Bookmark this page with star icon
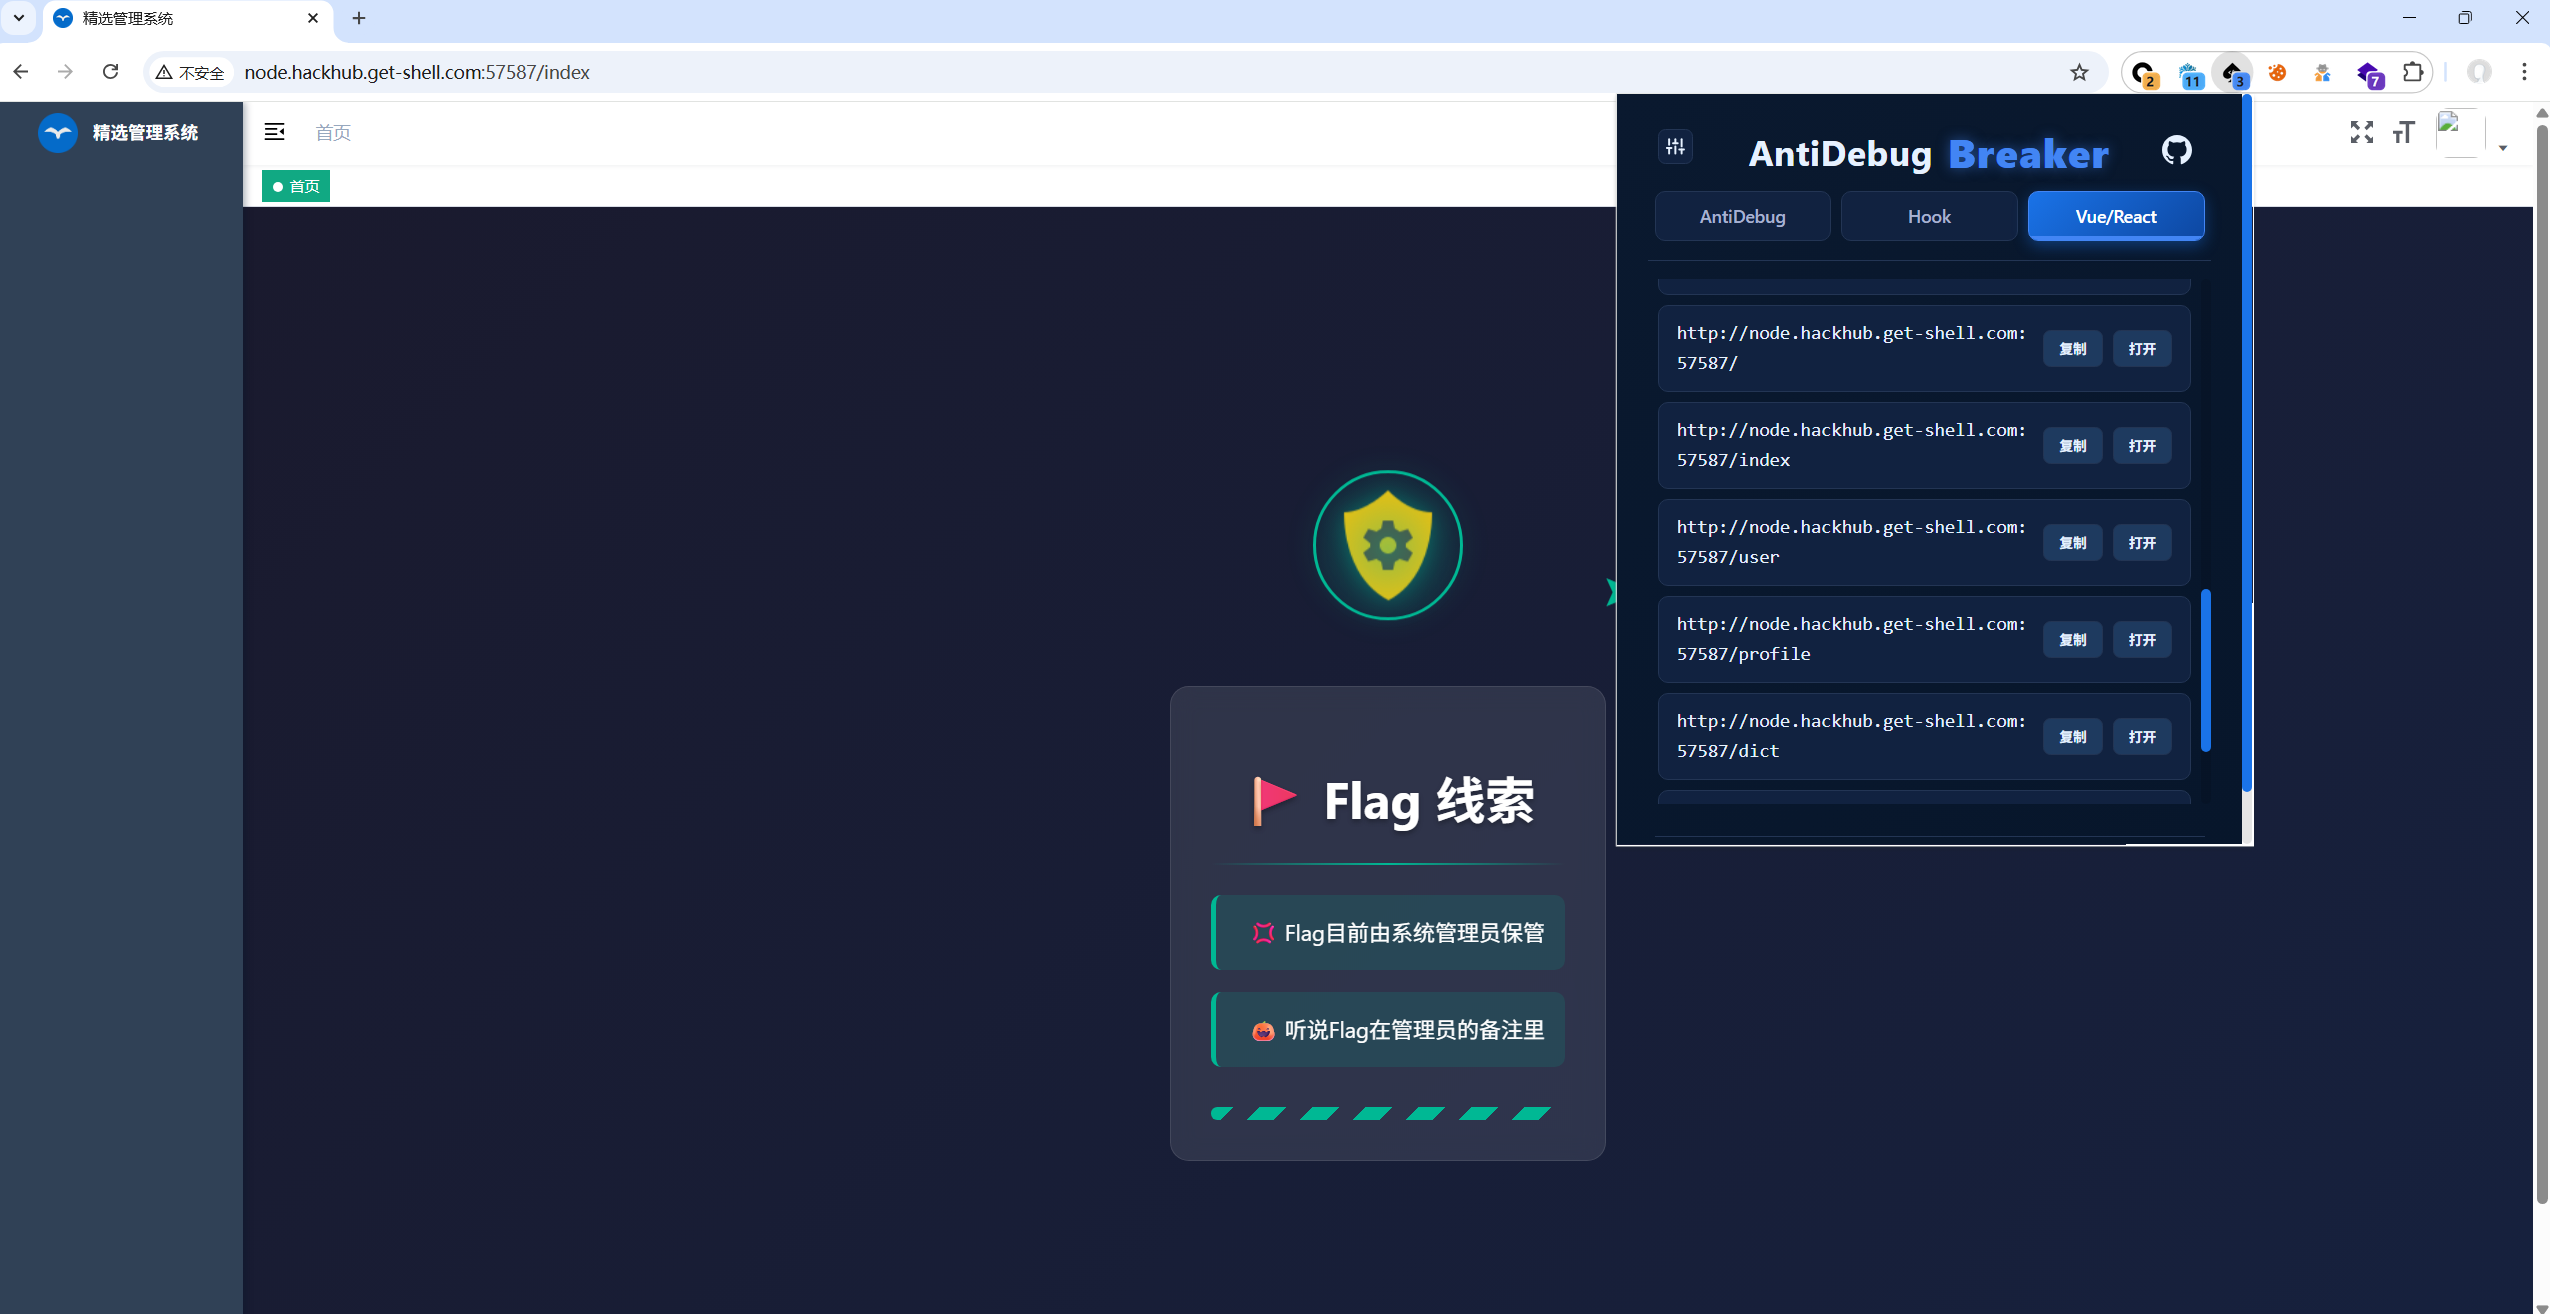 click(2079, 72)
